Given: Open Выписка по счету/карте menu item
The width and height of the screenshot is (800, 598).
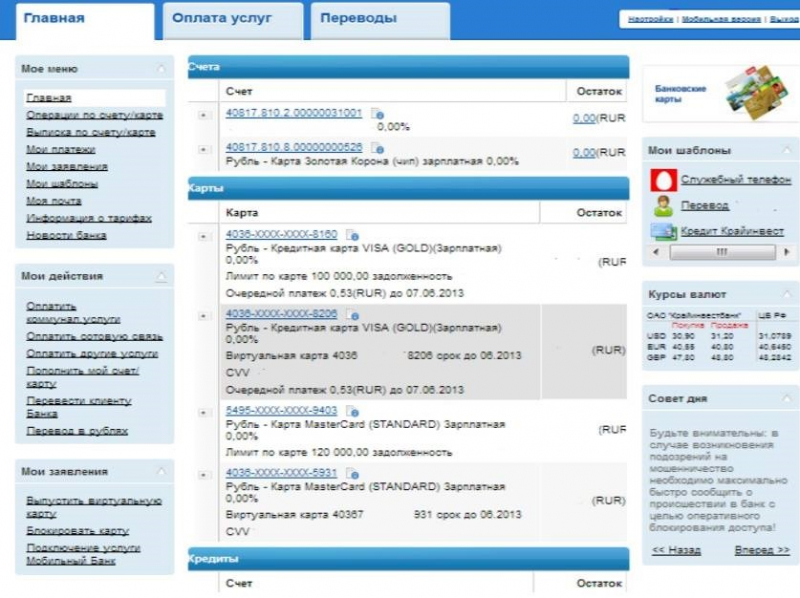Looking at the screenshot, I should (x=91, y=132).
